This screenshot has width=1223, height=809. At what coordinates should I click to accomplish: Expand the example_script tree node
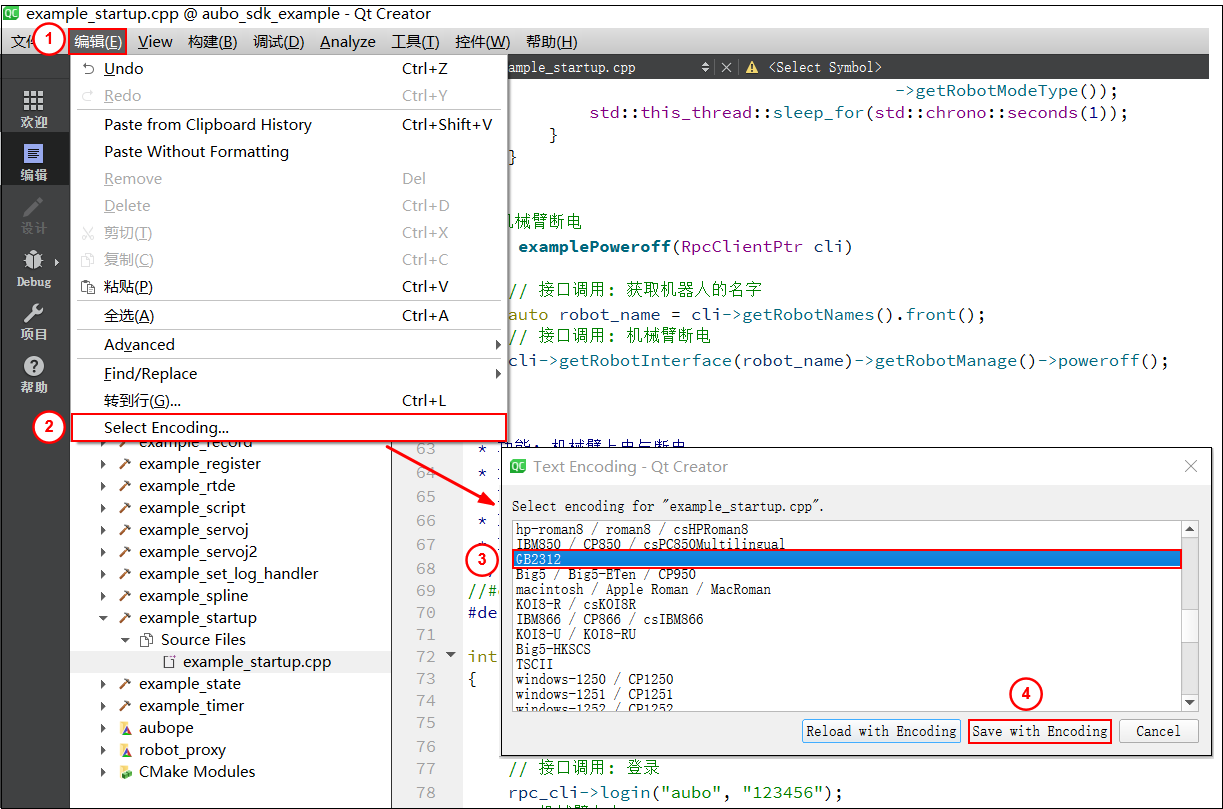pyautogui.click(x=104, y=508)
